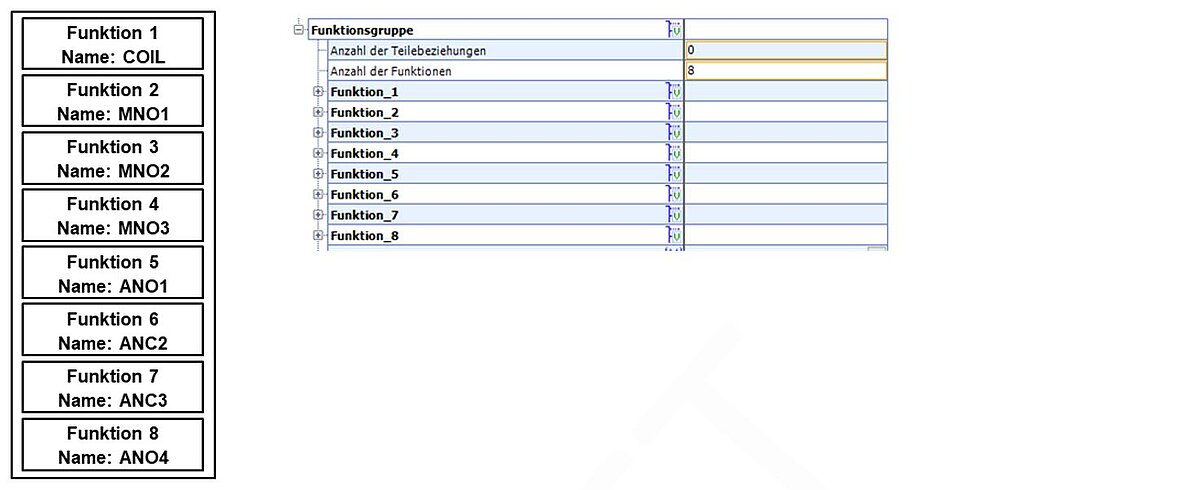Click the variable icon beside Funktion_7

(x=674, y=215)
